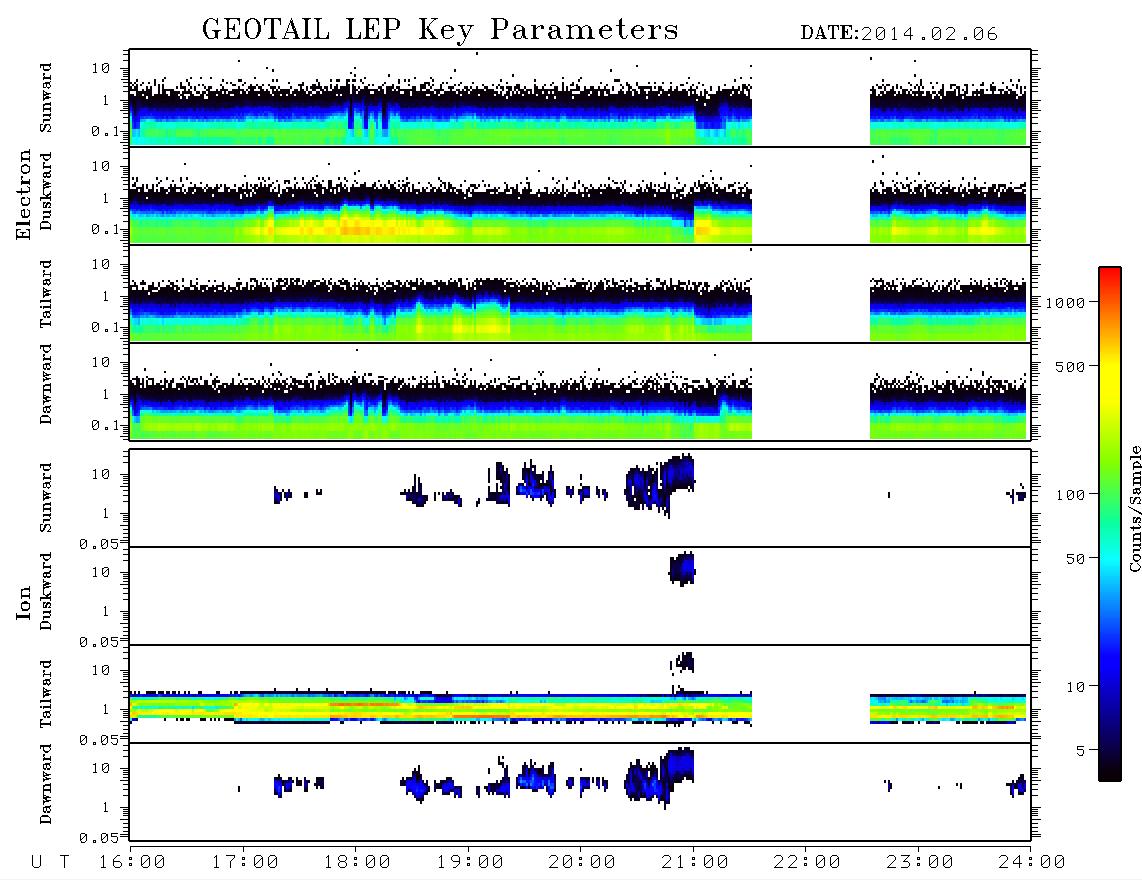Image resolution: width=1142 pixels, height=880 pixels.
Task: Click the 20:00 time tick label
Action: click(x=582, y=863)
